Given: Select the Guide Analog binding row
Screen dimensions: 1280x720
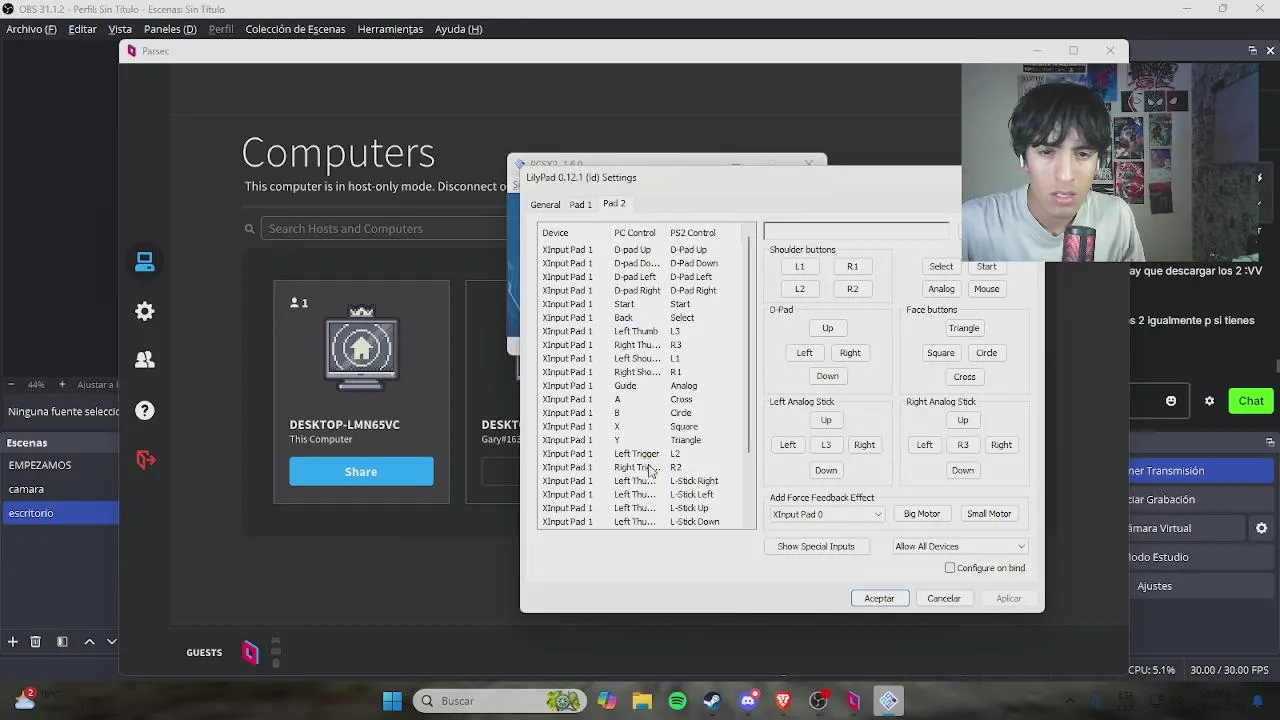Looking at the screenshot, I should click(x=640, y=386).
